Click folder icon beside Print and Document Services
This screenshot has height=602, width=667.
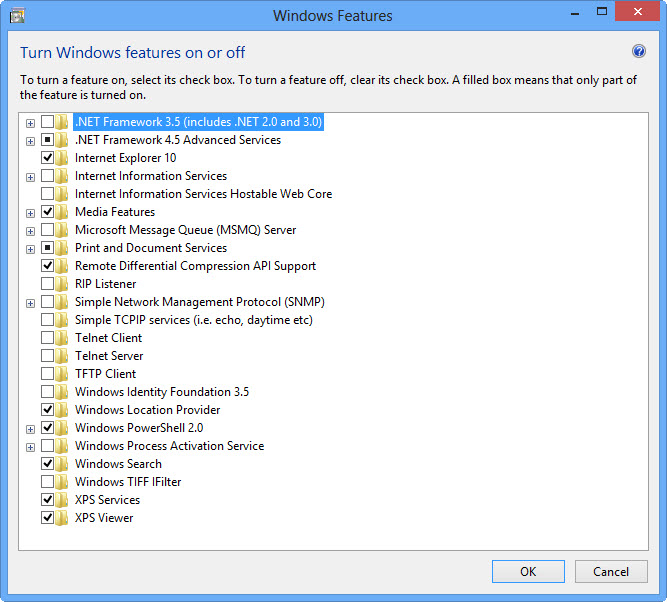tap(62, 248)
